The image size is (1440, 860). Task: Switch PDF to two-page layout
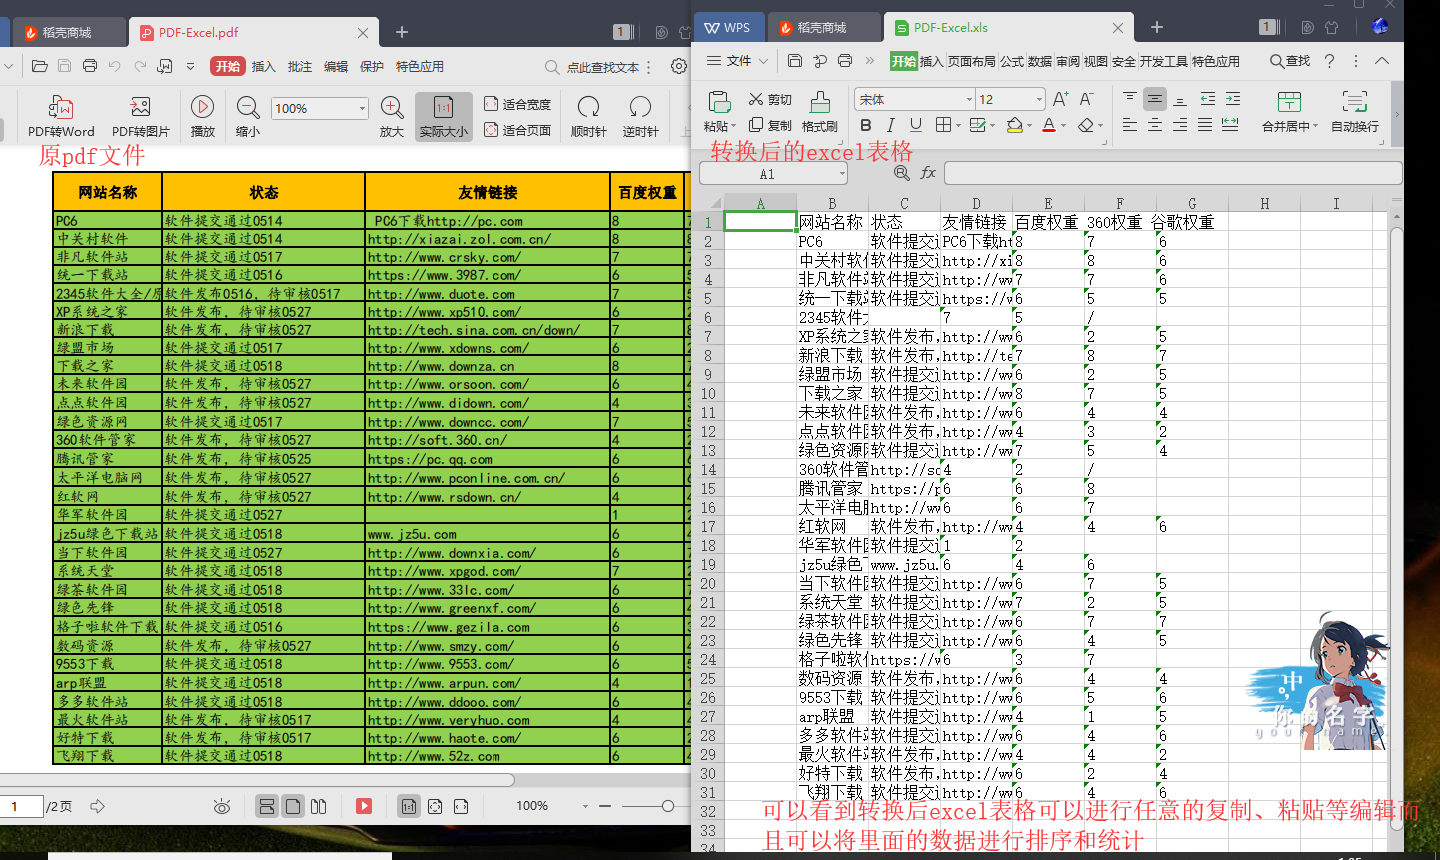pos(318,806)
